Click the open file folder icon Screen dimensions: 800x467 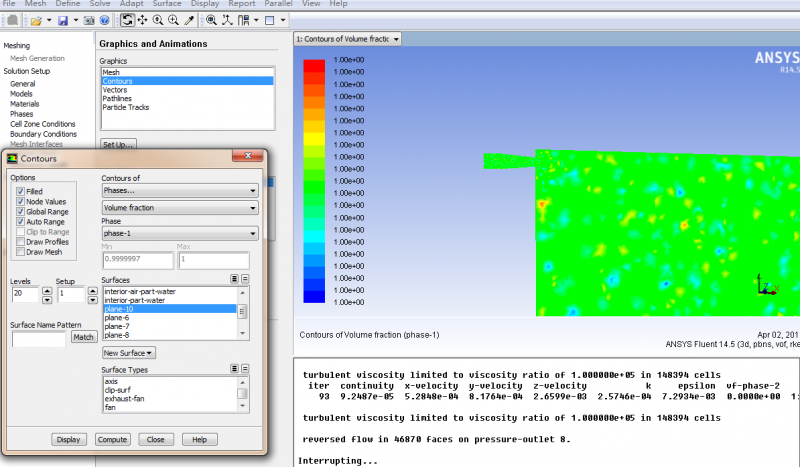(x=35, y=20)
